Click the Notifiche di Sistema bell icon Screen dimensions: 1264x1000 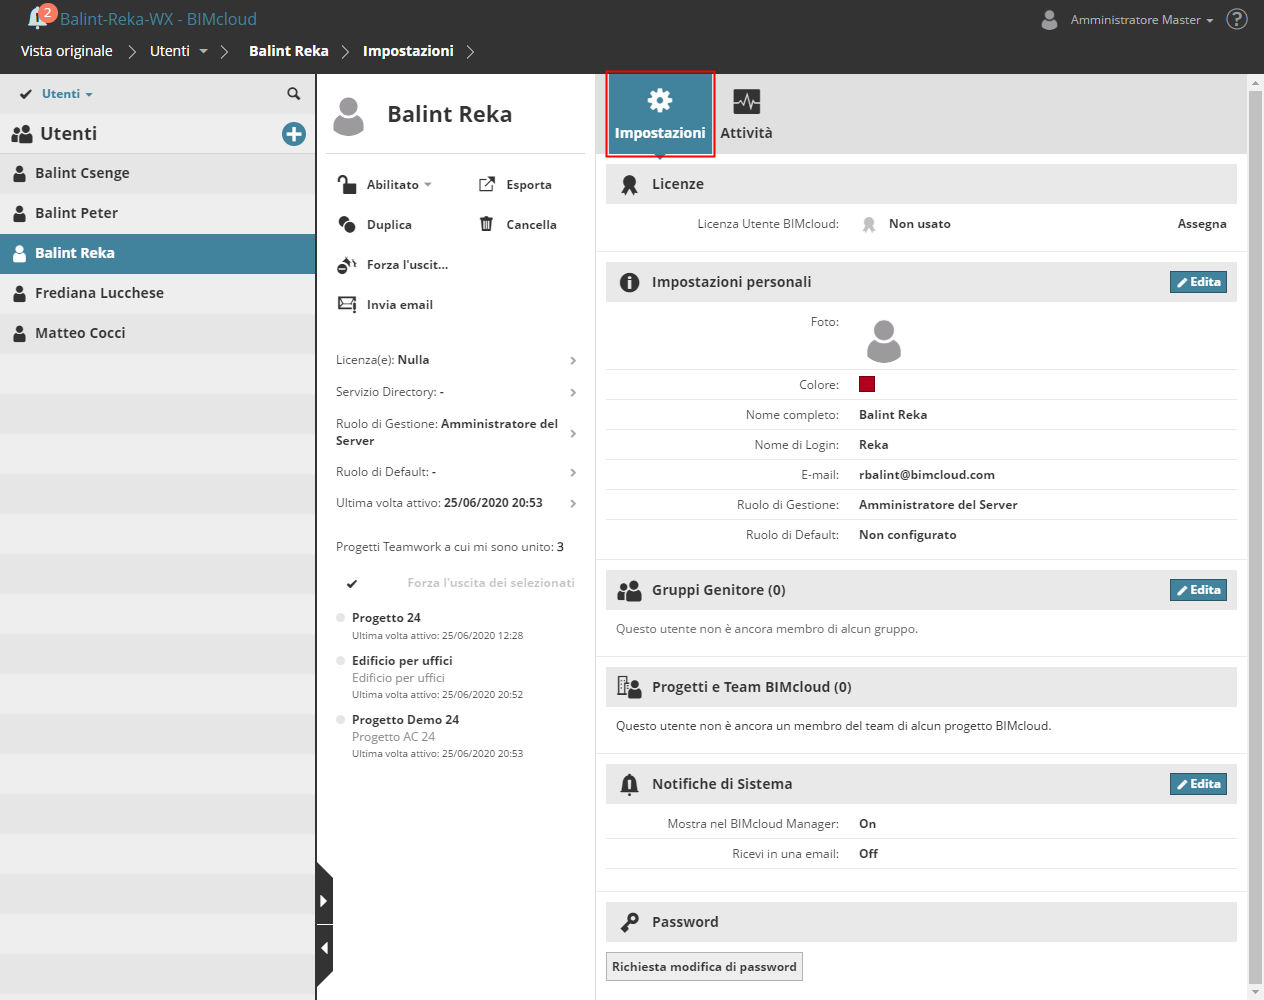click(629, 785)
